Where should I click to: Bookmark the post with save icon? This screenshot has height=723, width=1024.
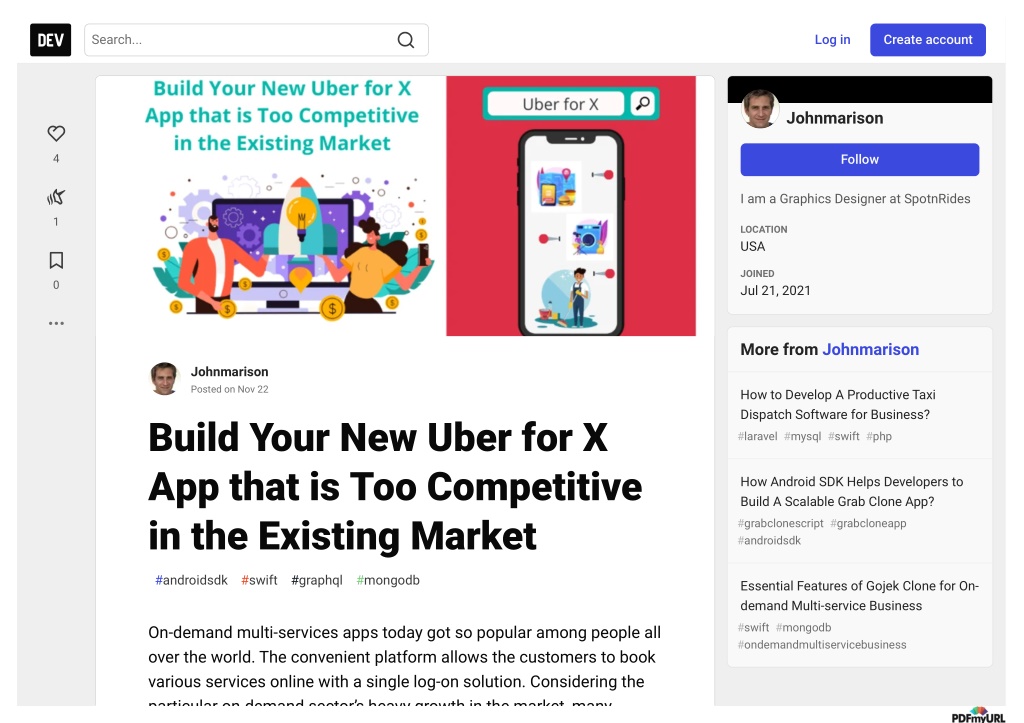[56, 260]
